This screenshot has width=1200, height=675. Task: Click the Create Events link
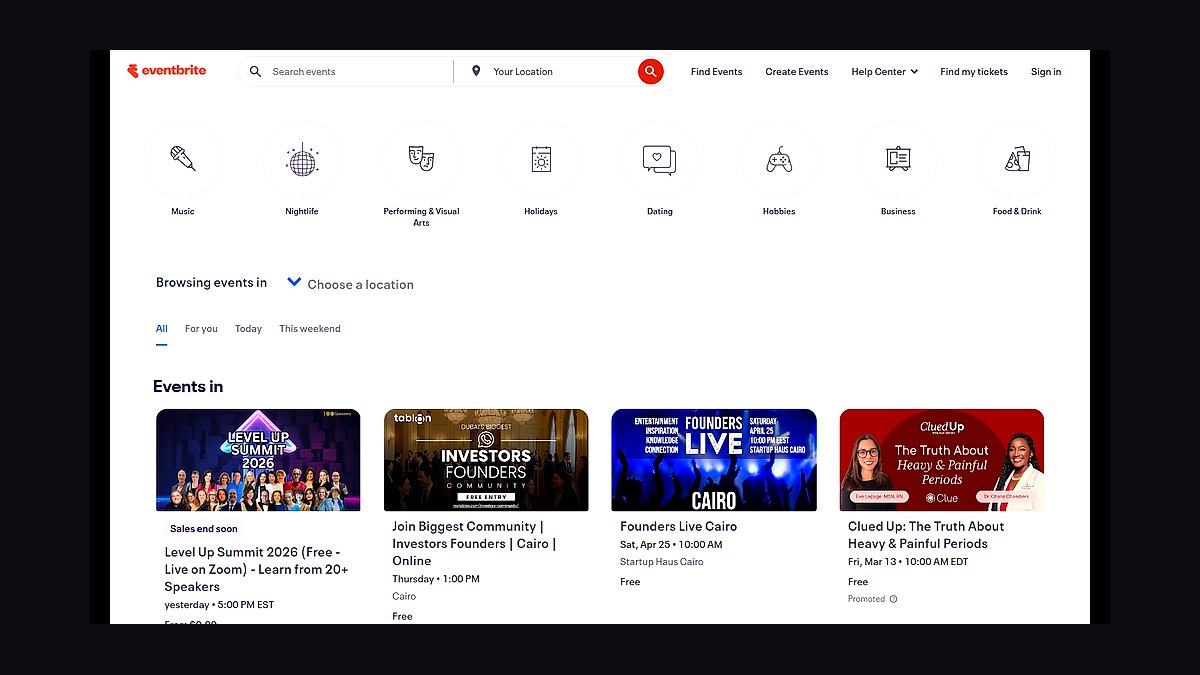[x=797, y=72]
